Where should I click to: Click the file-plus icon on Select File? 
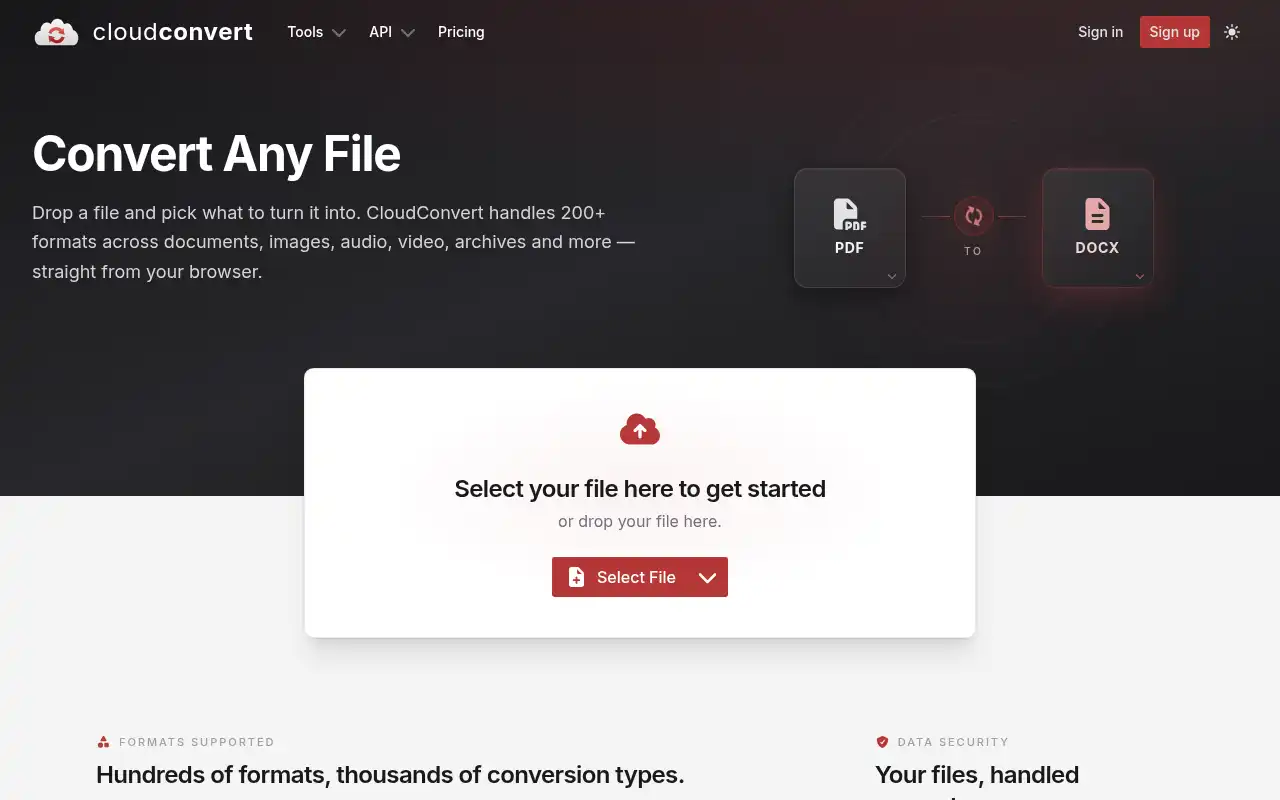576,577
